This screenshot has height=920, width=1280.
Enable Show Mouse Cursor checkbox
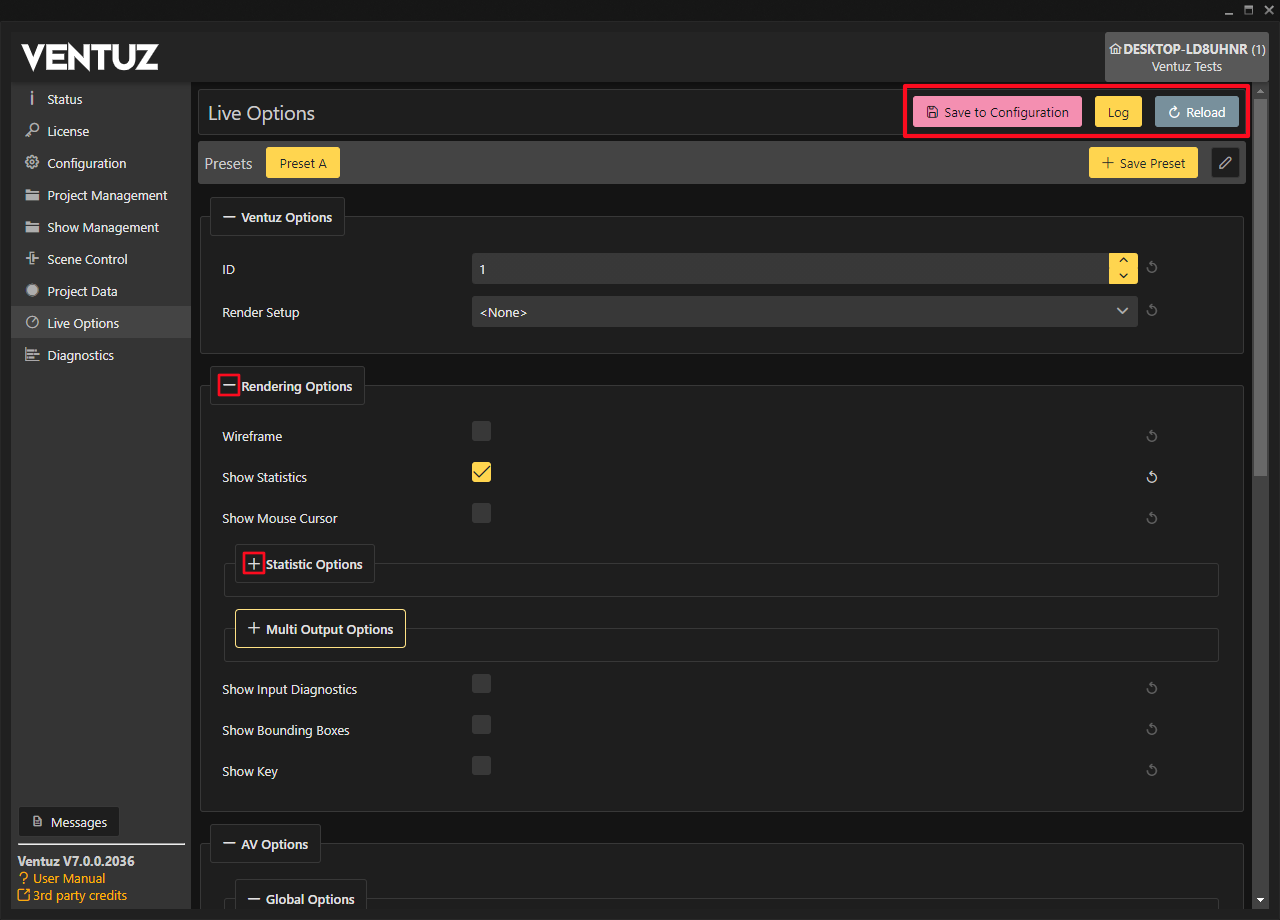[481, 513]
